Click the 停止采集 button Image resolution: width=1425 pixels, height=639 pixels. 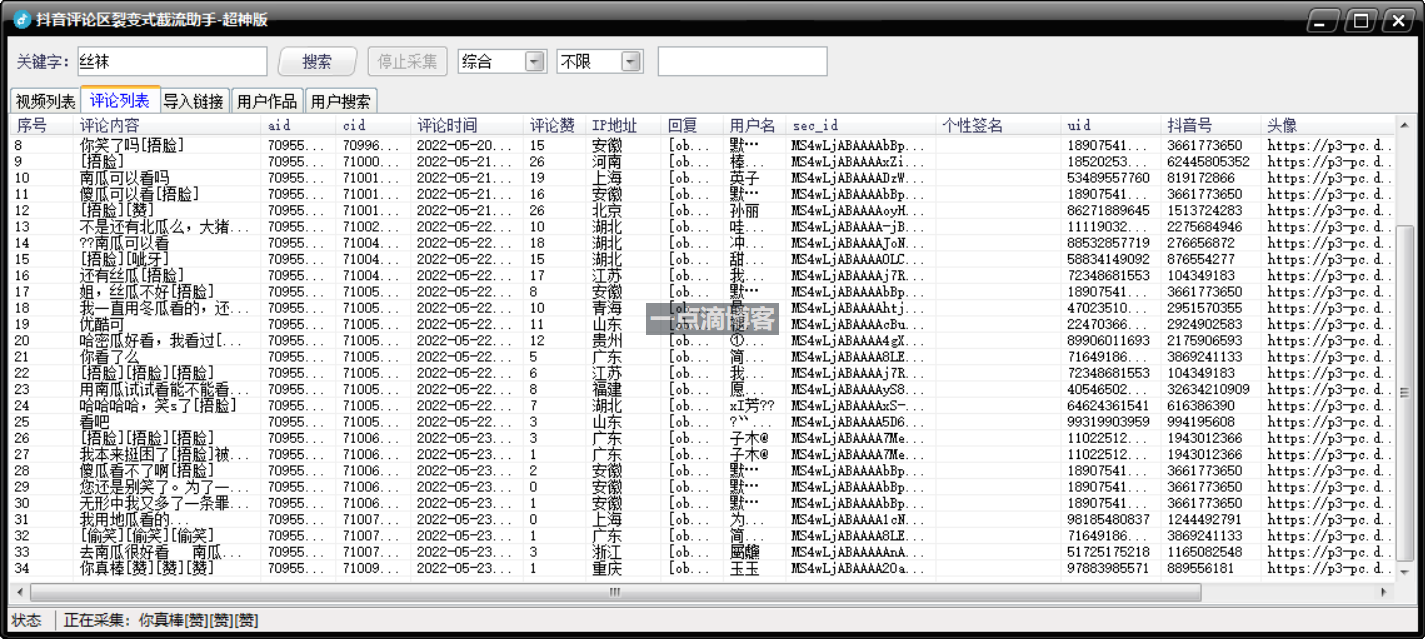[x=407, y=61]
